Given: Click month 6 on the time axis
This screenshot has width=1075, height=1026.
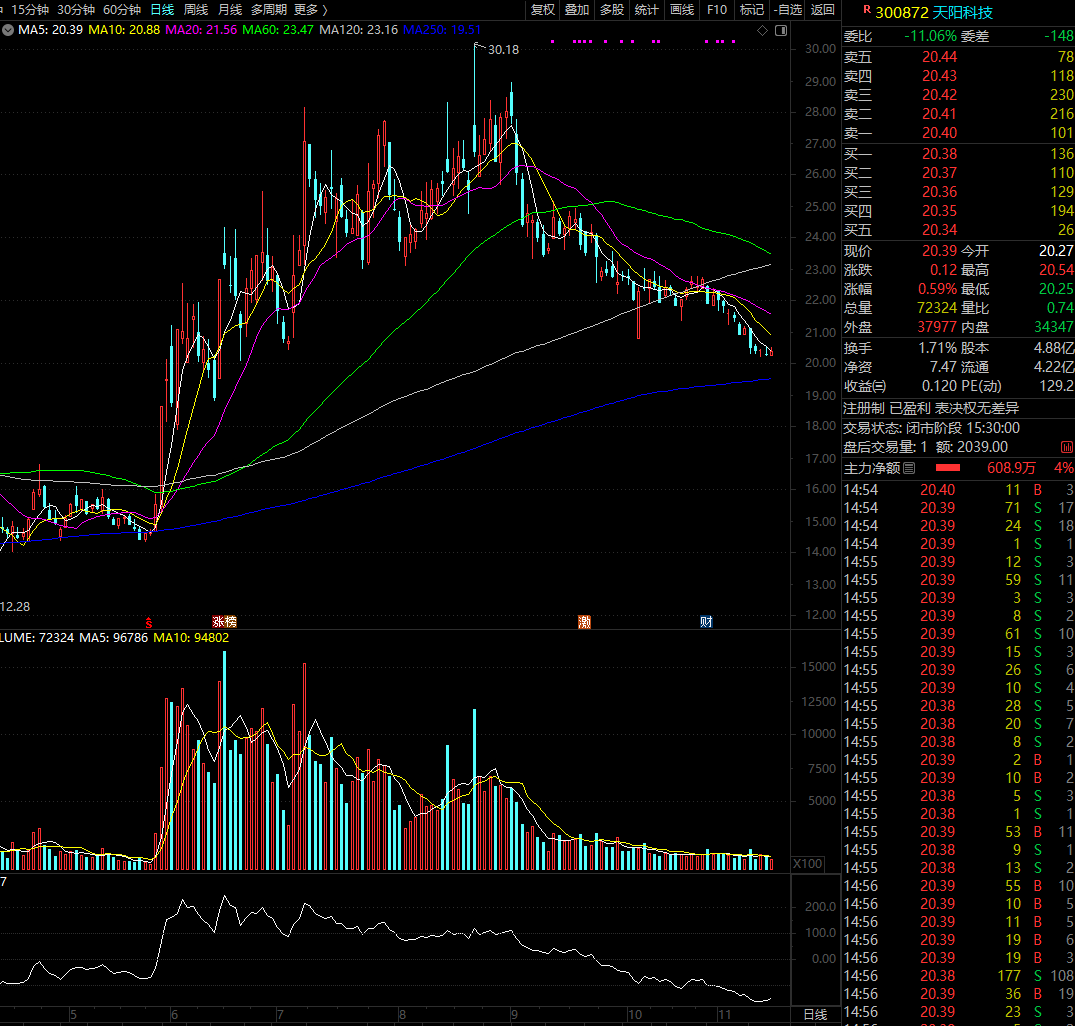Looking at the screenshot, I should [x=174, y=1015].
